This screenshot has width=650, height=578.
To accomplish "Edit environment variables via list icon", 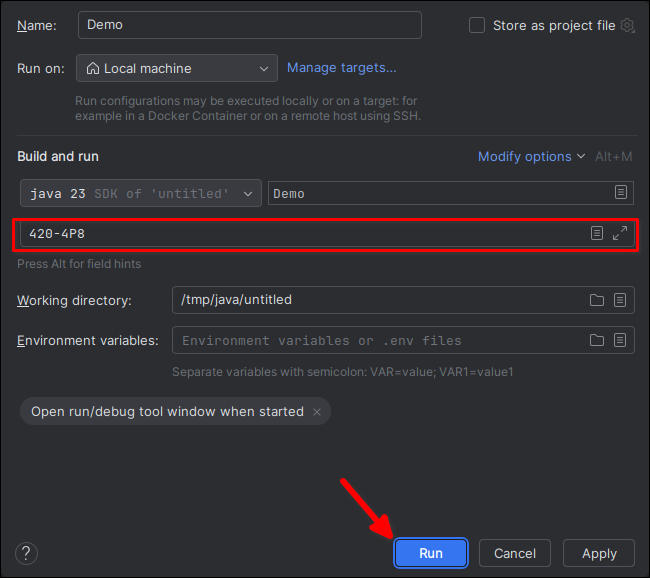I will [620, 340].
